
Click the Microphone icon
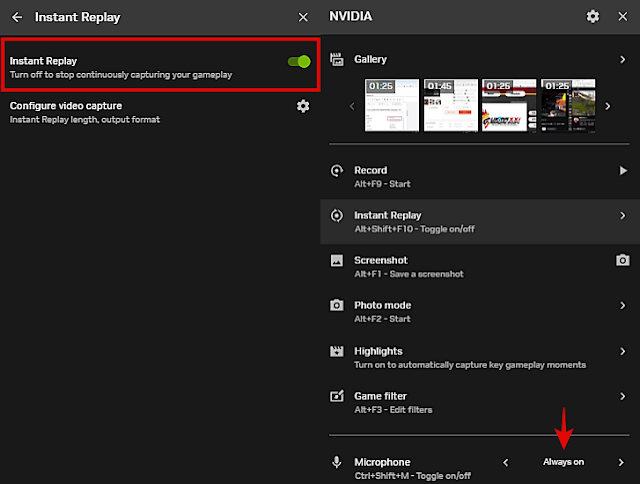[337, 462]
